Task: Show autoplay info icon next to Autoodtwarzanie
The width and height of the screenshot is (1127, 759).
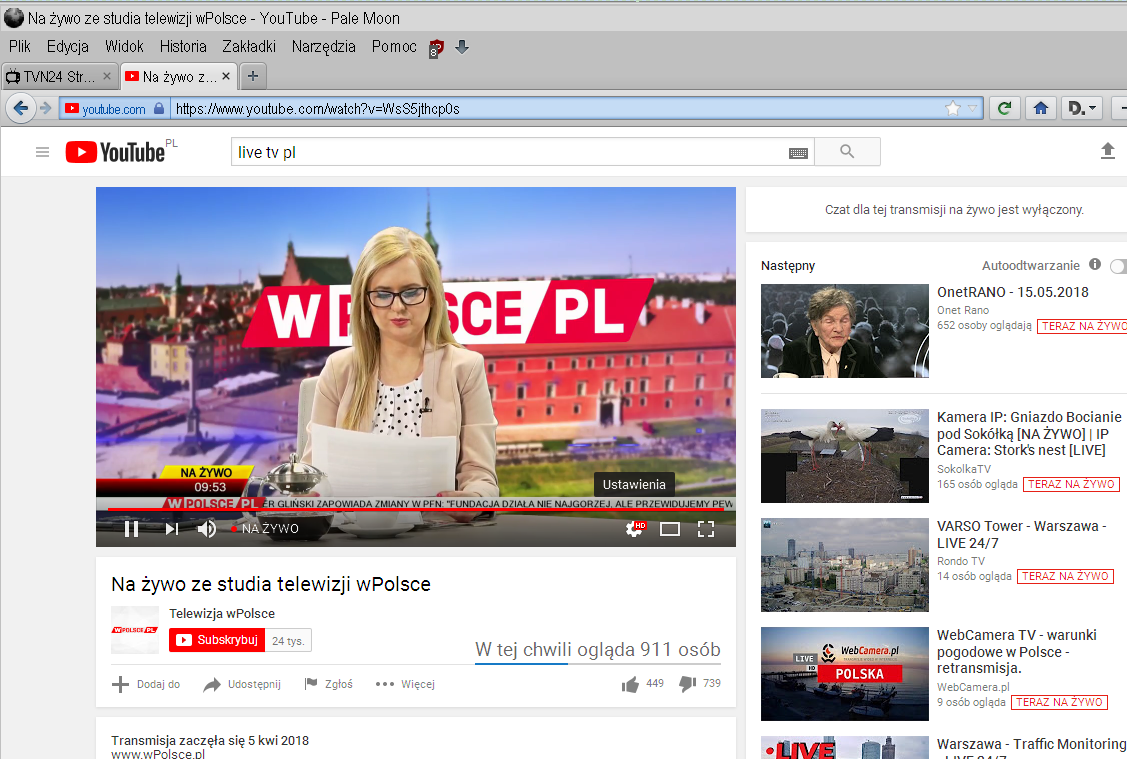Action: 1095,264
